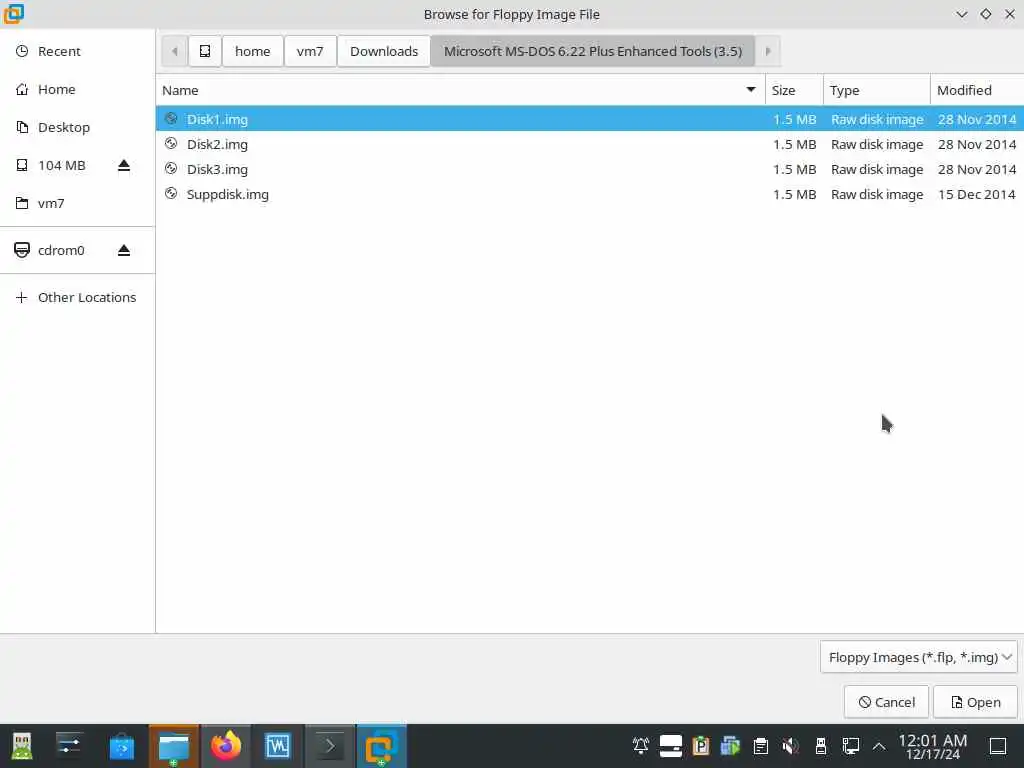Click the root disk path button
This screenshot has width=1024, height=768.
(x=204, y=51)
